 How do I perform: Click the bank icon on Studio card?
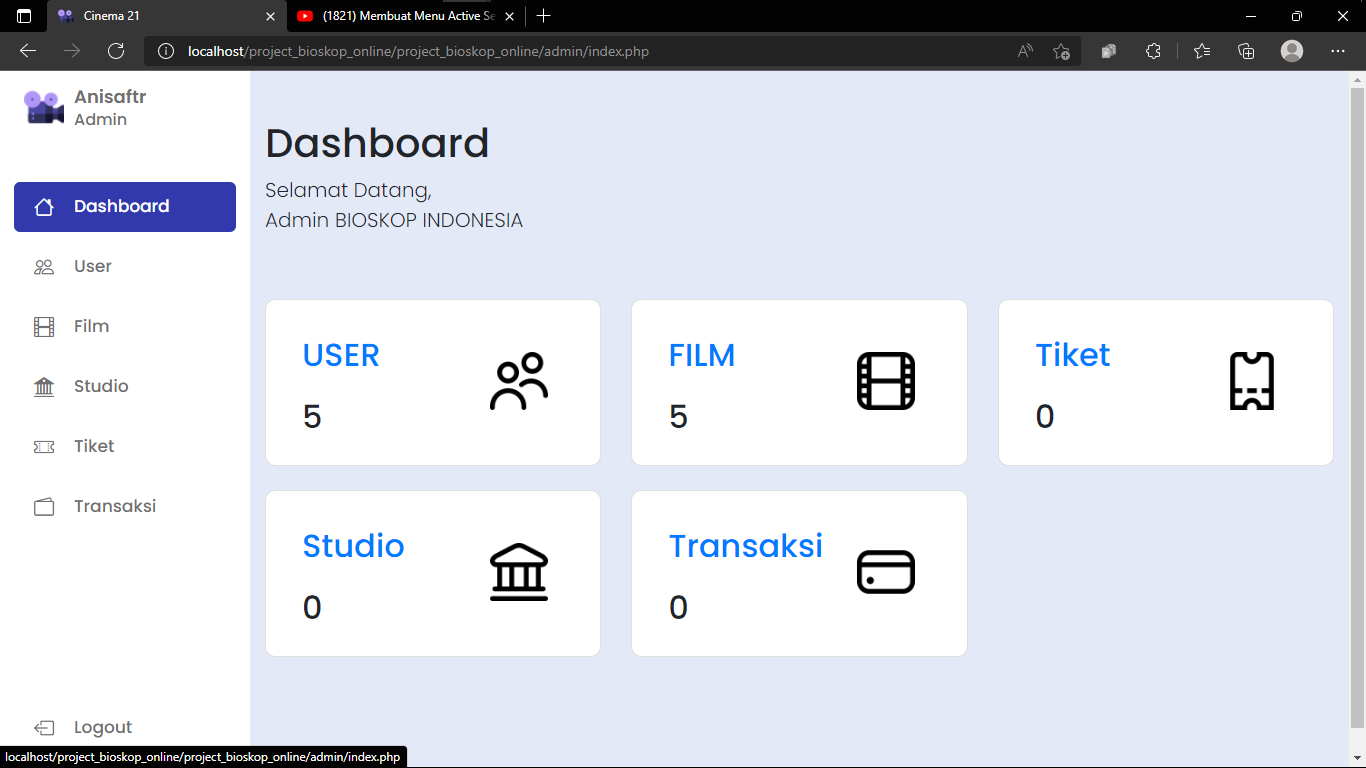[x=518, y=572]
